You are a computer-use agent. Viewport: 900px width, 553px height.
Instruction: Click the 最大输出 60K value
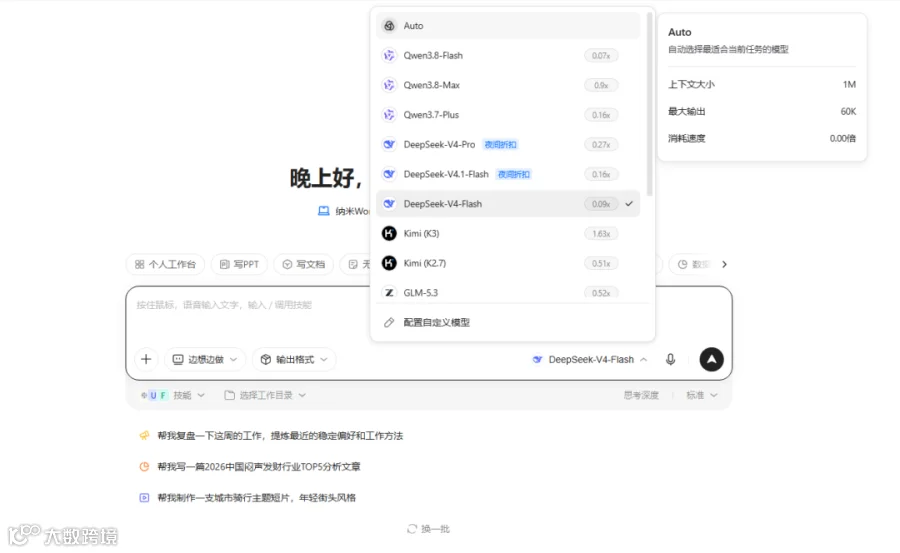point(848,112)
